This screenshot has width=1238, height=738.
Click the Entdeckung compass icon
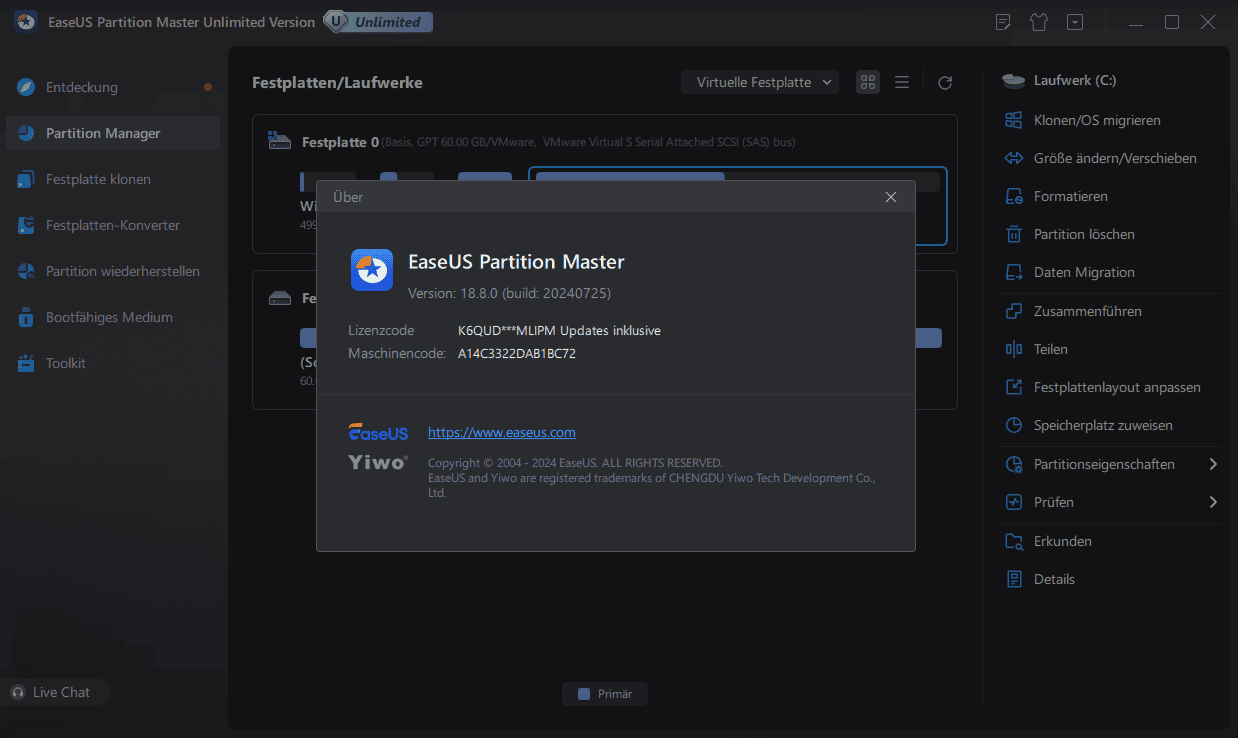pyautogui.click(x=26, y=87)
